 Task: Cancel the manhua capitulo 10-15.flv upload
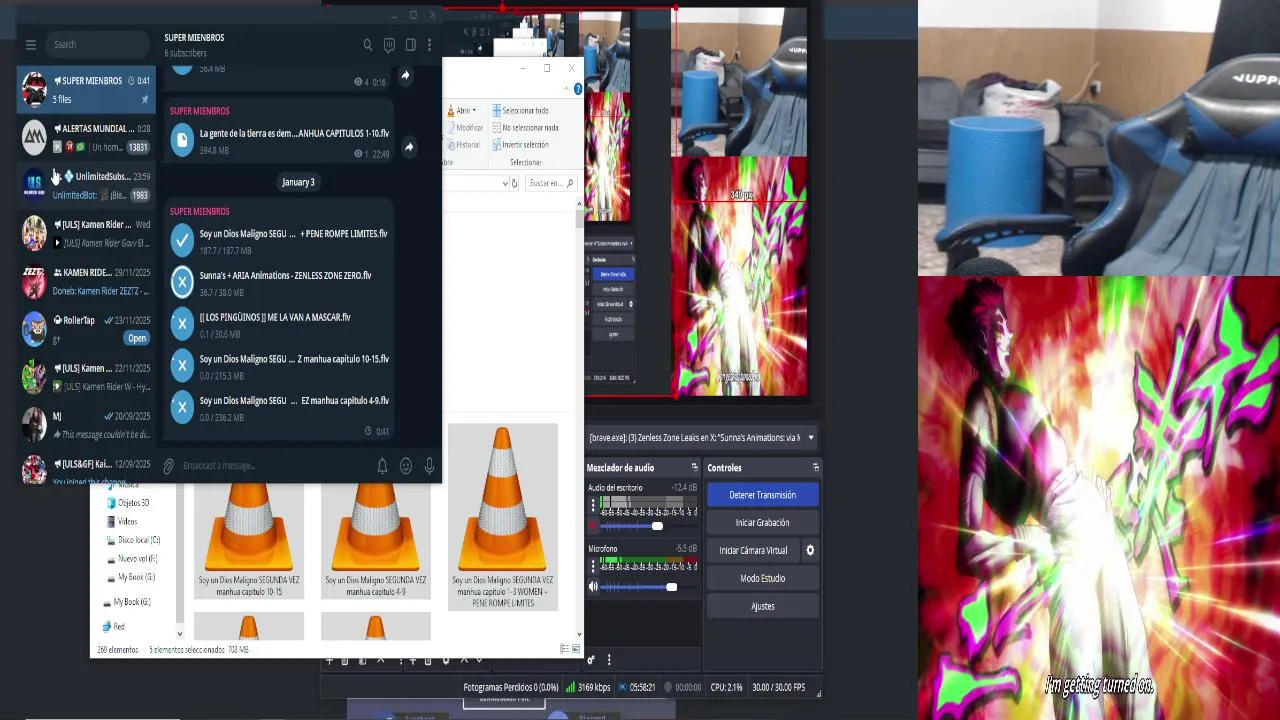coord(182,365)
